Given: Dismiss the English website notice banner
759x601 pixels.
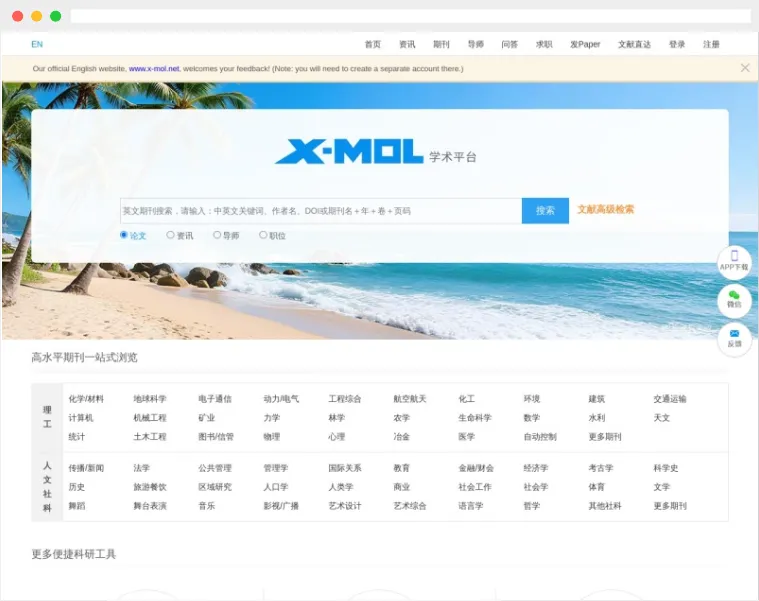Looking at the screenshot, I should click(x=745, y=68).
